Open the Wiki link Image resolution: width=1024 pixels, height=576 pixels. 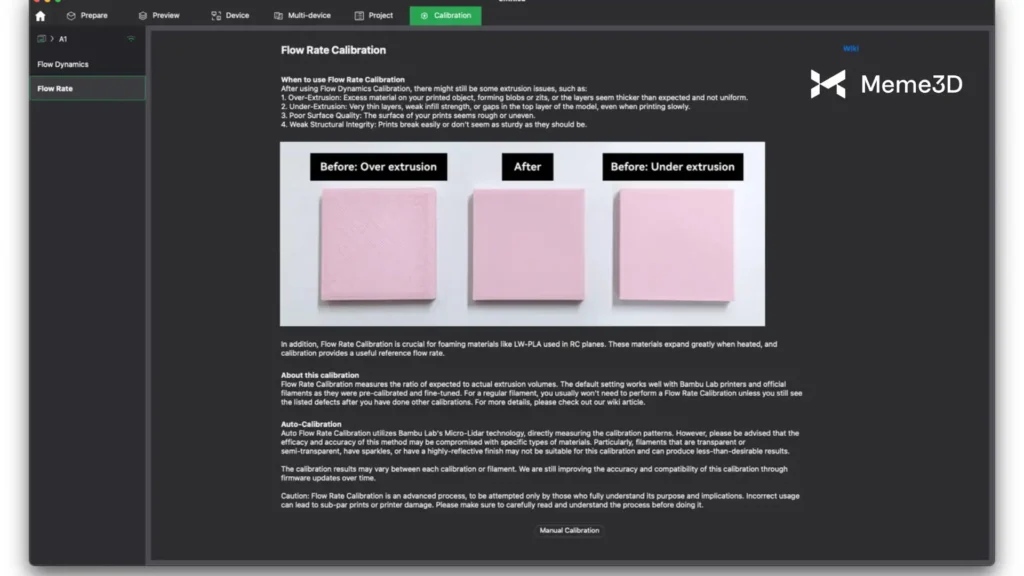point(851,48)
